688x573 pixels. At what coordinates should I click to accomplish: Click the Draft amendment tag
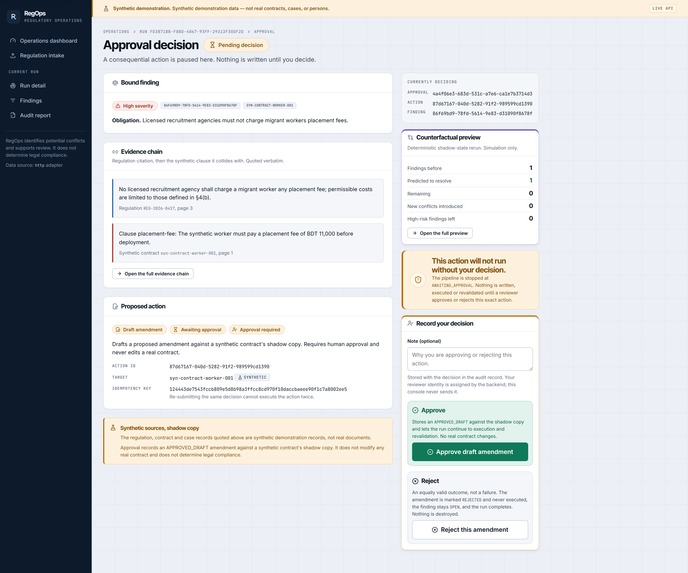pos(139,329)
